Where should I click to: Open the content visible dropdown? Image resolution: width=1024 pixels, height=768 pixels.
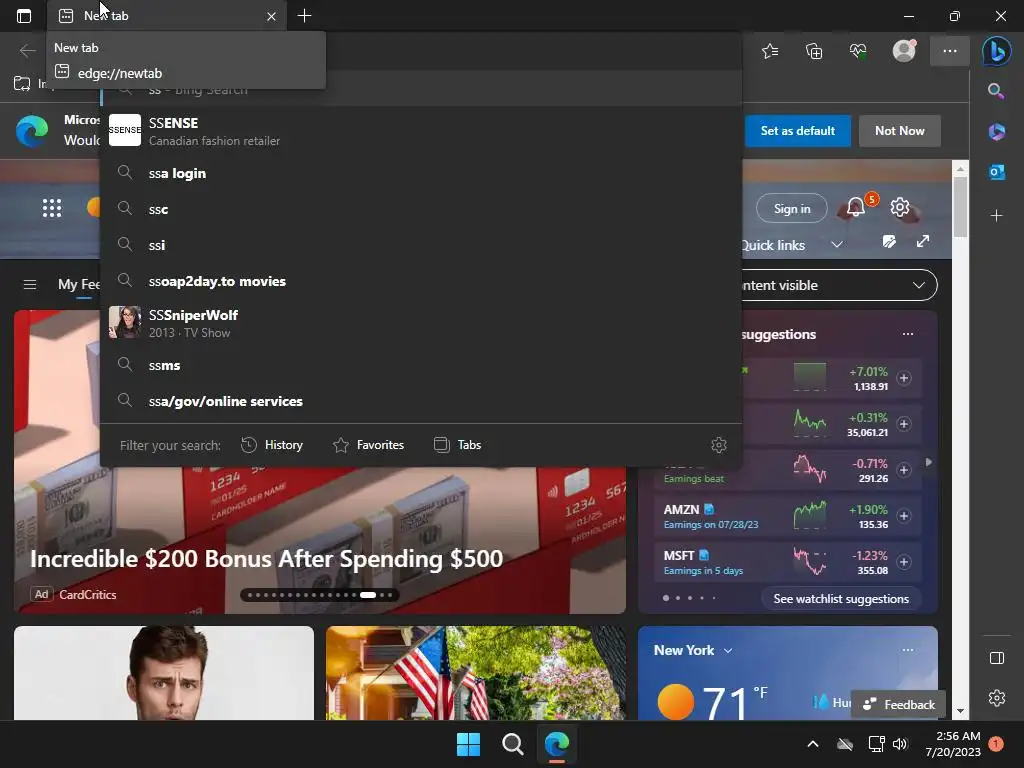tap(839, 285)
